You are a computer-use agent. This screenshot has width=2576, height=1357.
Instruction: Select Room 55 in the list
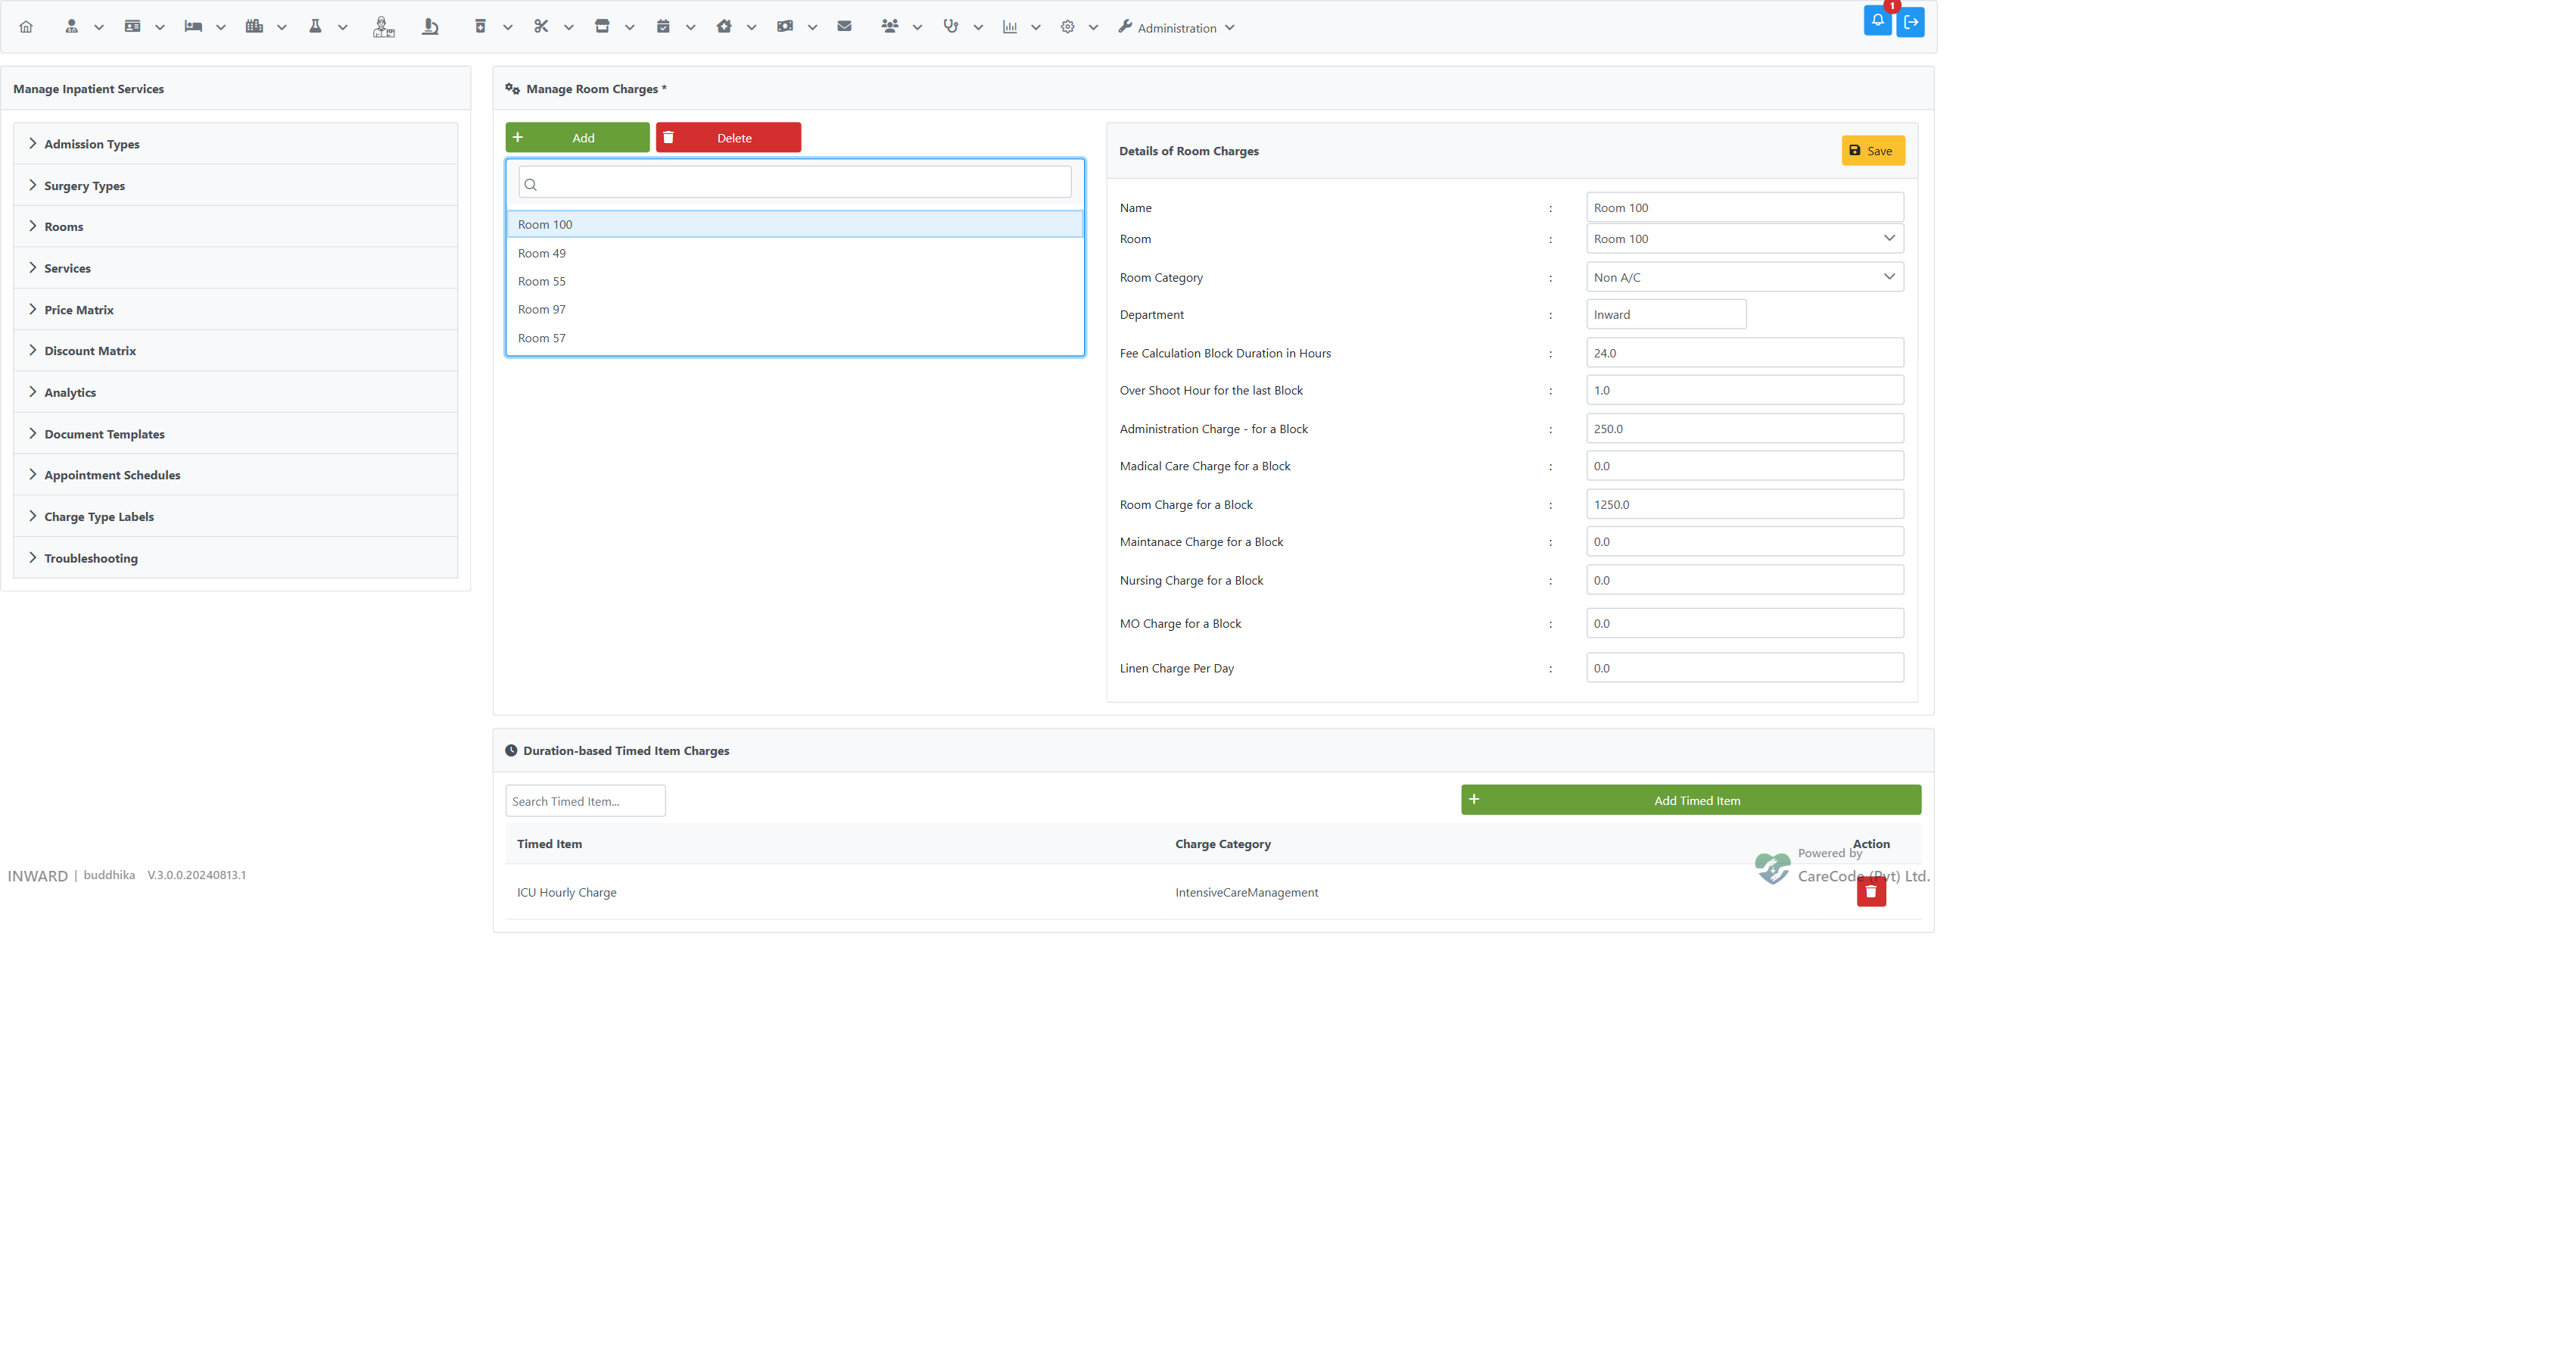[795, 281]
